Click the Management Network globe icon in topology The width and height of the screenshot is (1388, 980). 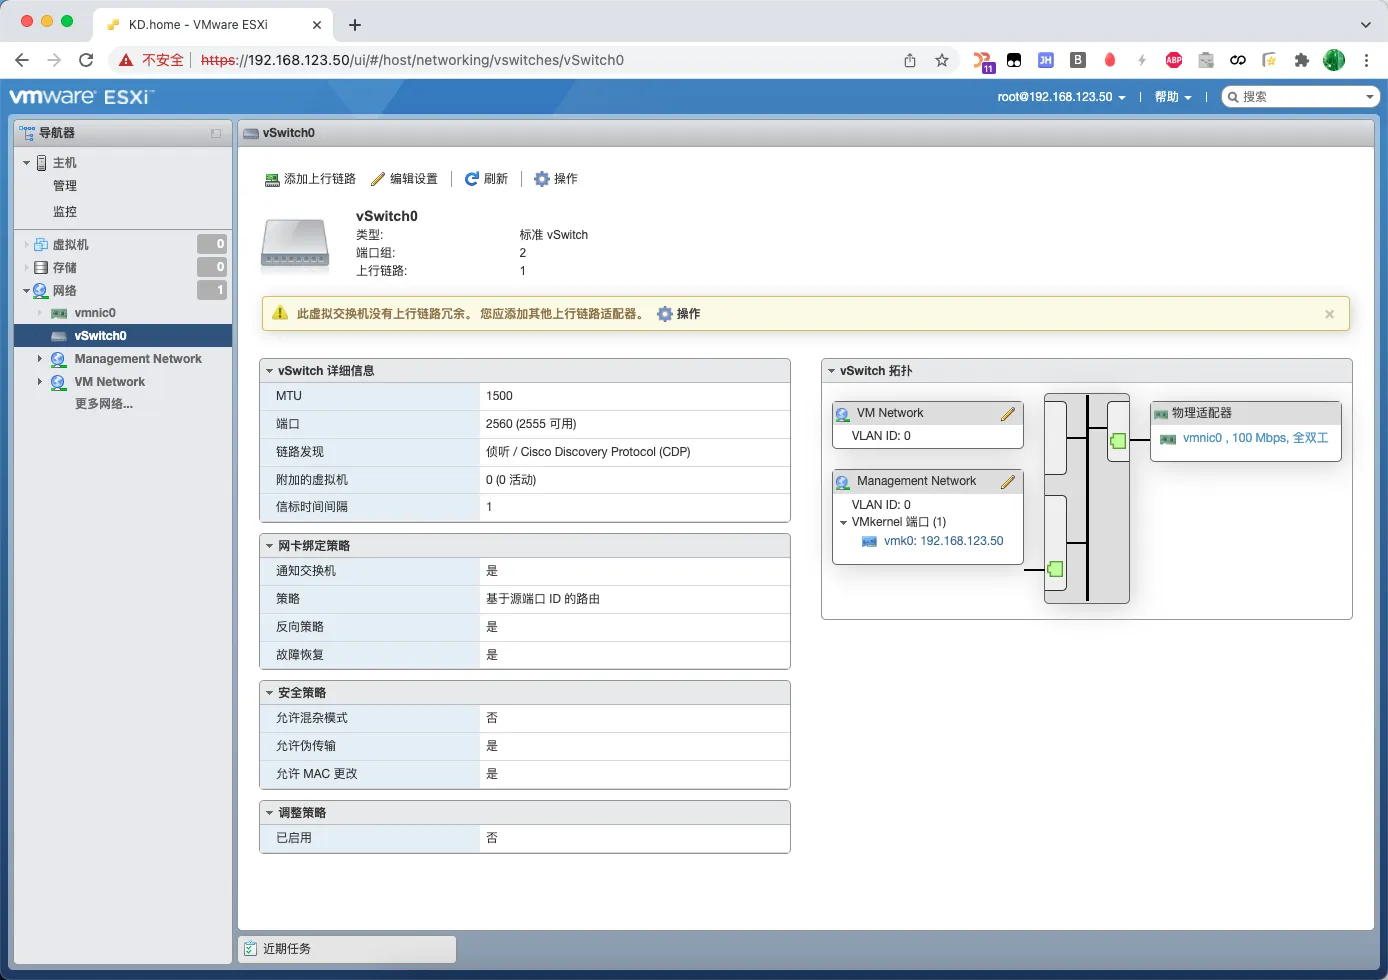(x=843, y=482)
